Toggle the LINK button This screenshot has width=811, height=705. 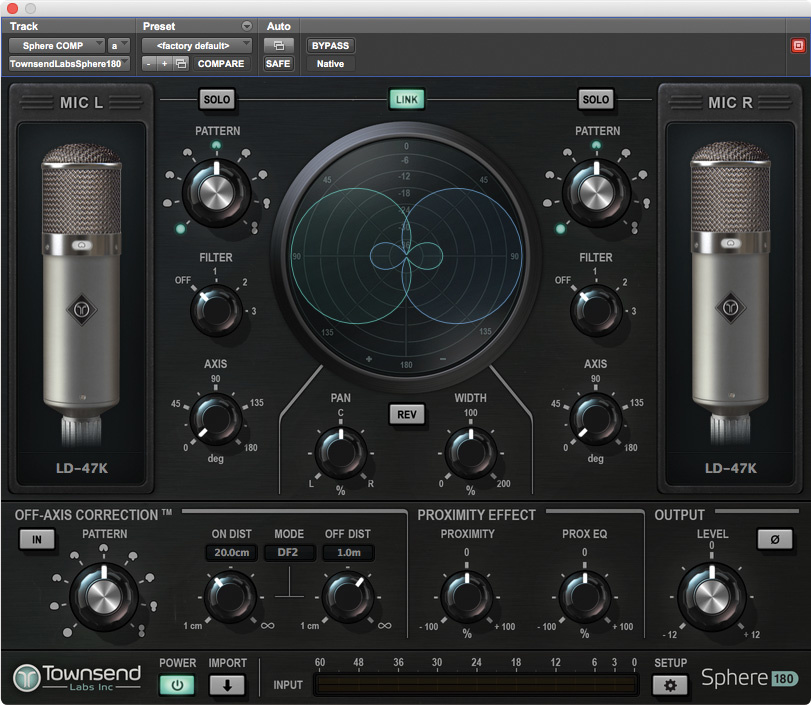point(407,99)
